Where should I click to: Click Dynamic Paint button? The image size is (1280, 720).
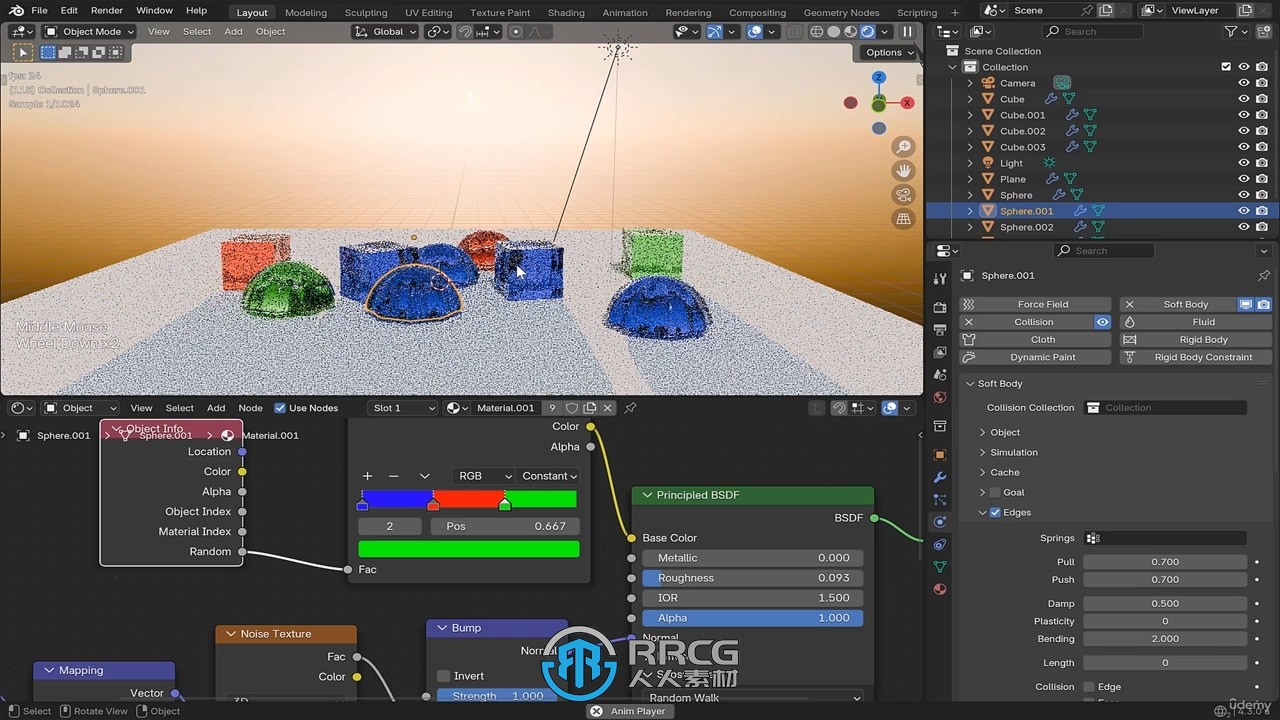(1035, 357)
